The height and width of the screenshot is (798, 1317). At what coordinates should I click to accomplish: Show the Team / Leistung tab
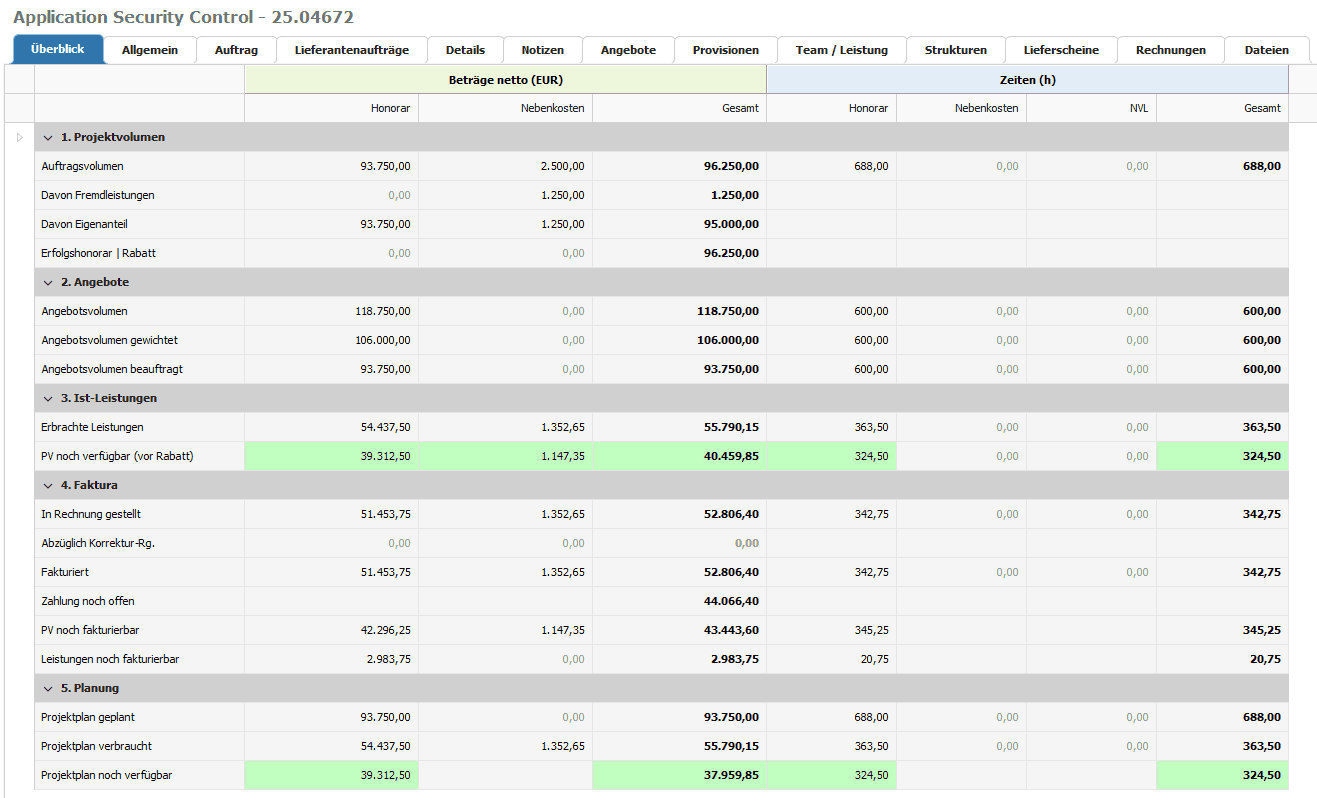tap(841, 50)
